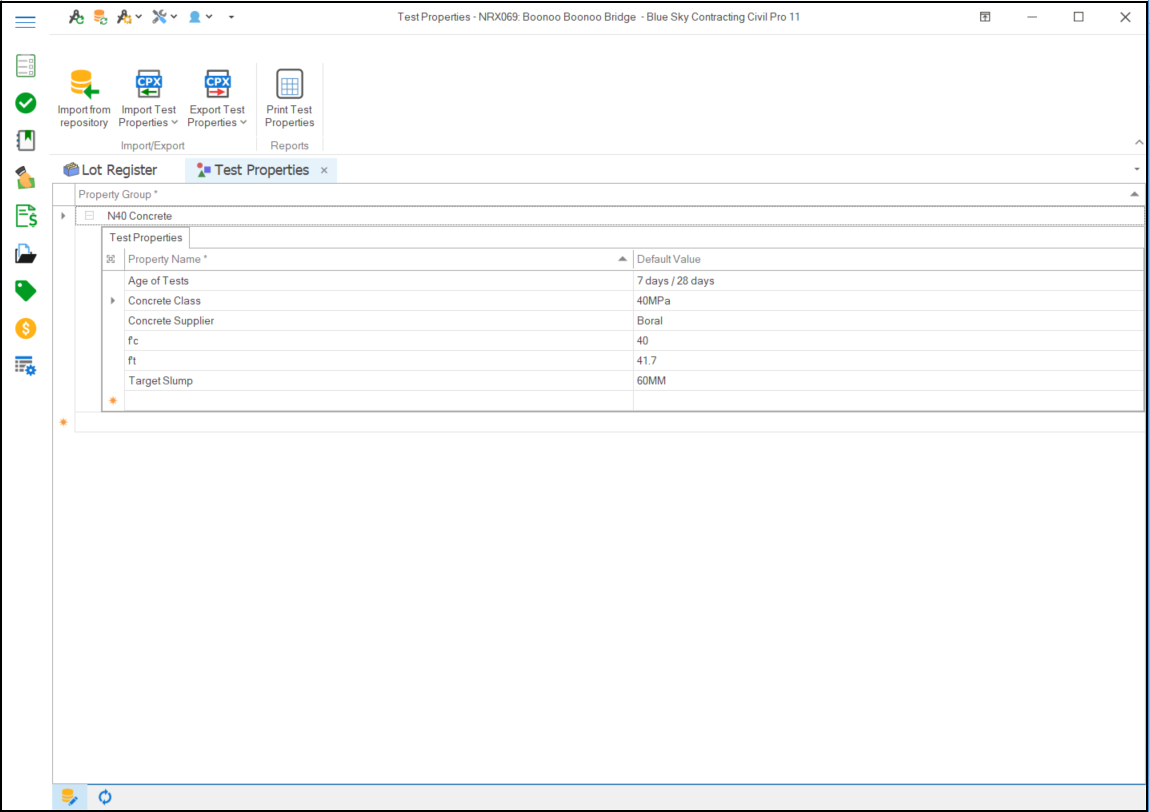Open the notebook with bookmark sidebar icon
The width and height of the screenshot is (1150, 812).
tap(26, 140)
